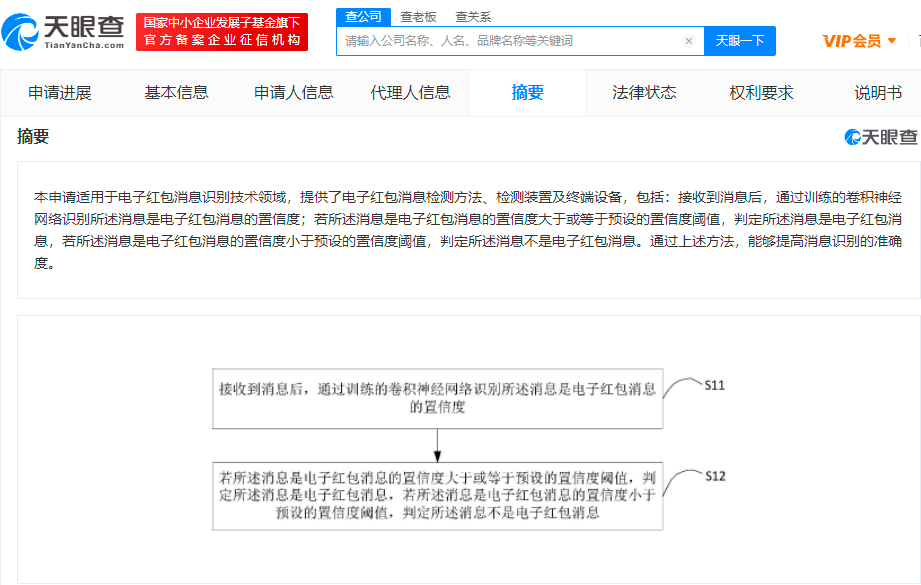Click the TianYanCha logo in the header

(63, 32)
